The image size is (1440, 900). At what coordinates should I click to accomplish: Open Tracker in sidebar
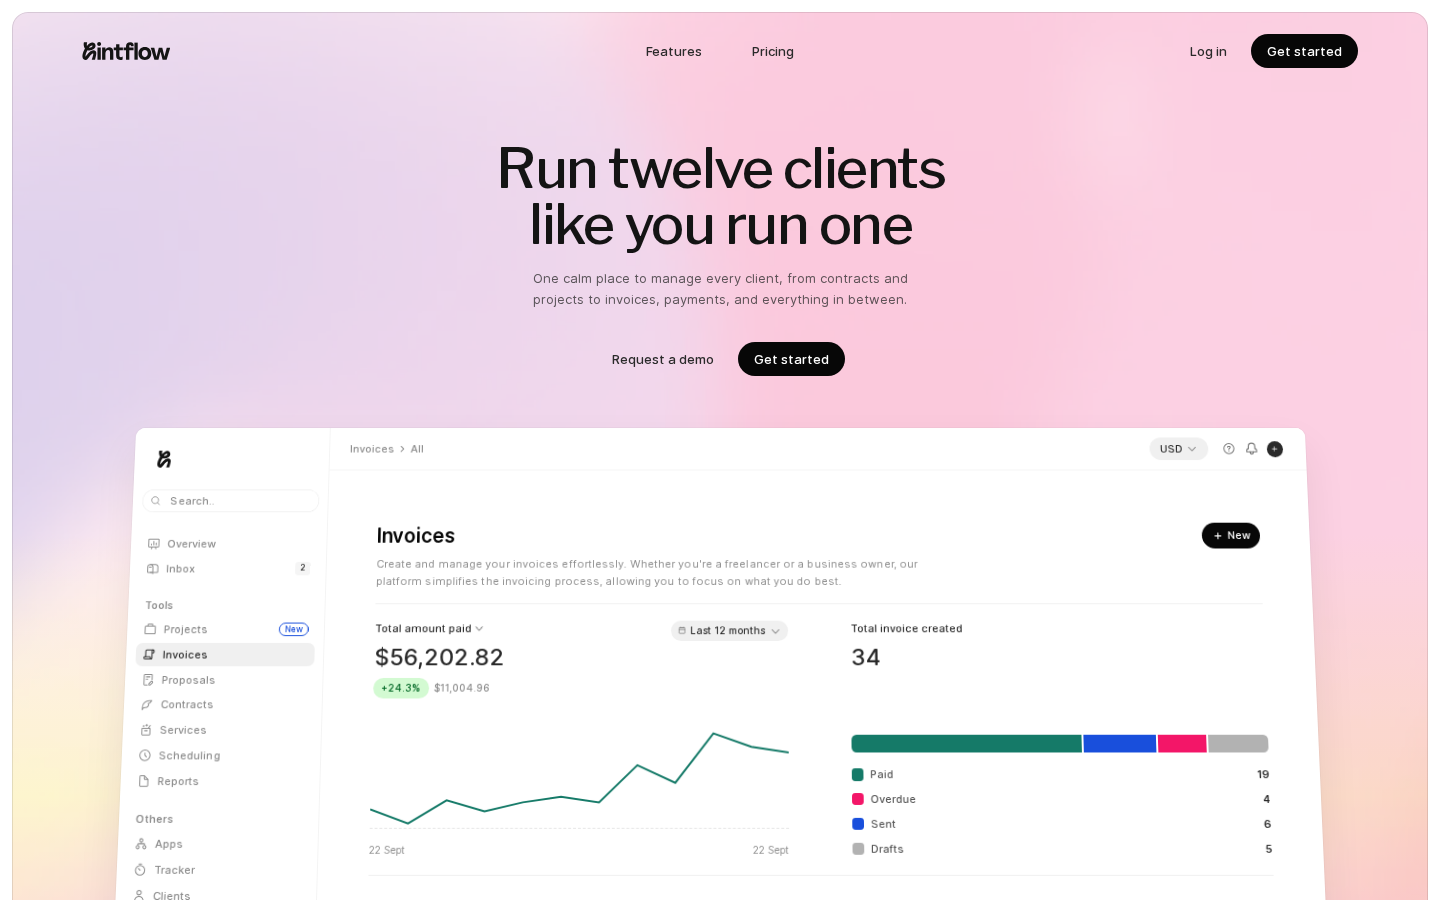tap(175, 870)
